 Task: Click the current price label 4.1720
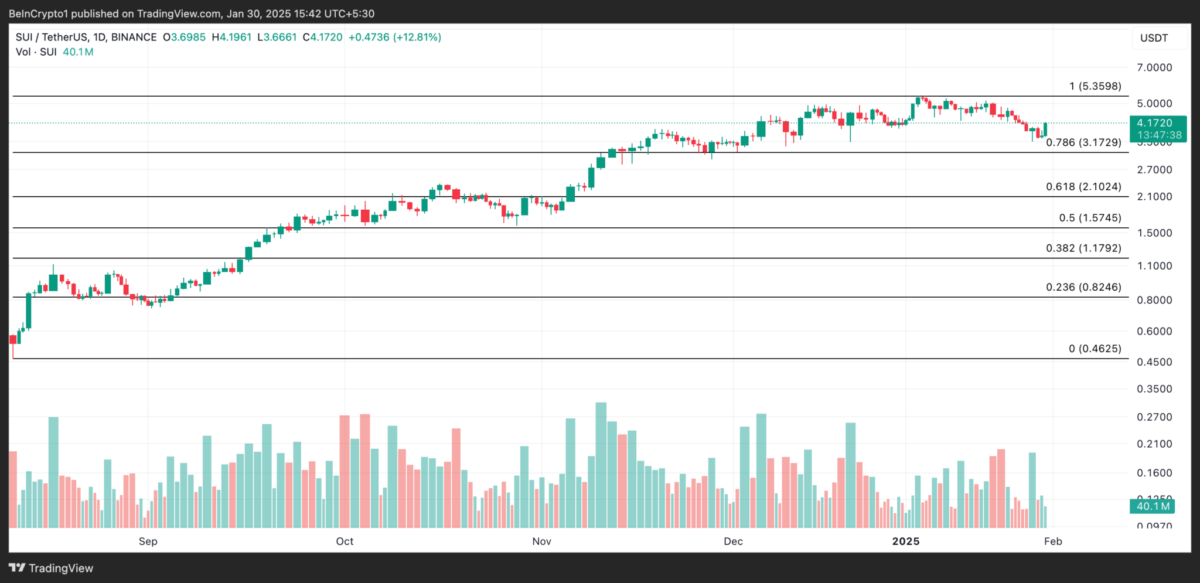[1158, 122]
